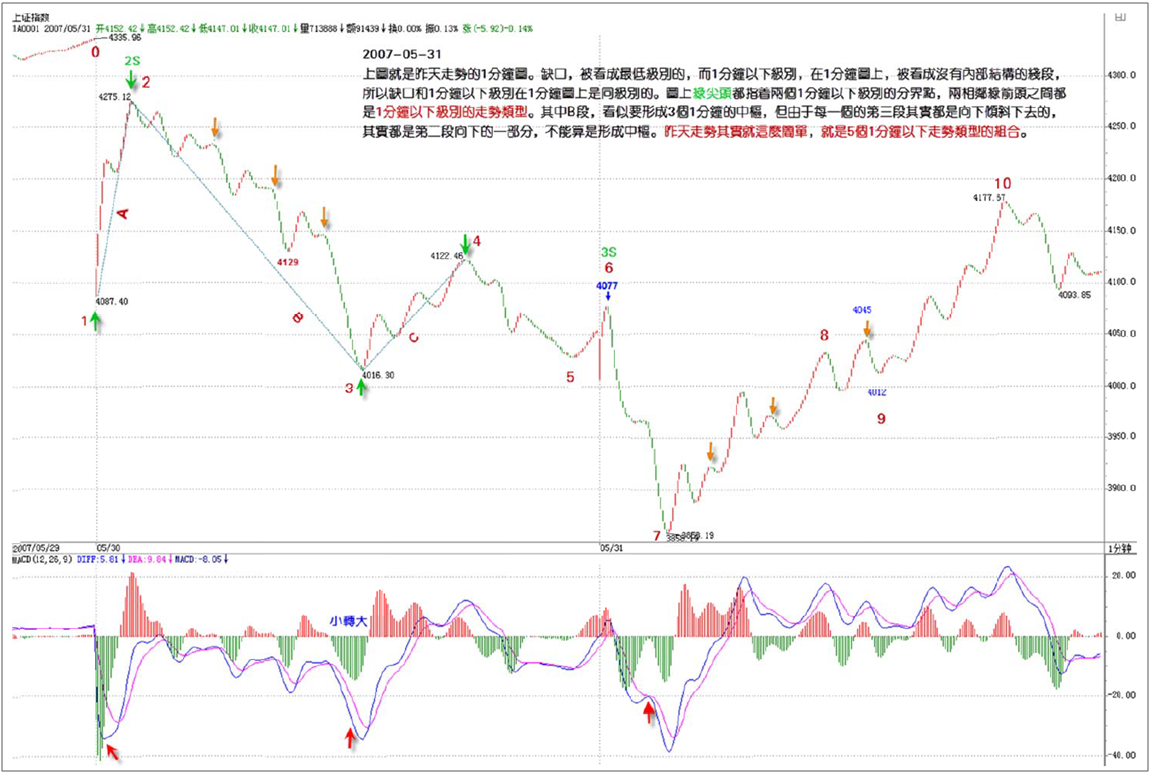Click the middle red arrow in MACD panel
The width and height of the screenshot is (1150, 774).
click(x=349, y=737)
